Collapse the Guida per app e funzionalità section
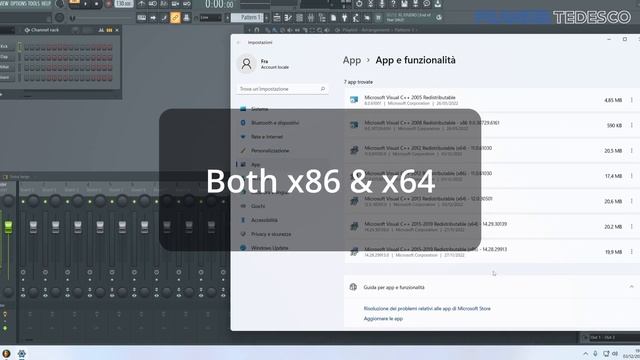This screenshot has width=640, height=360. click(x=631, y=287)
